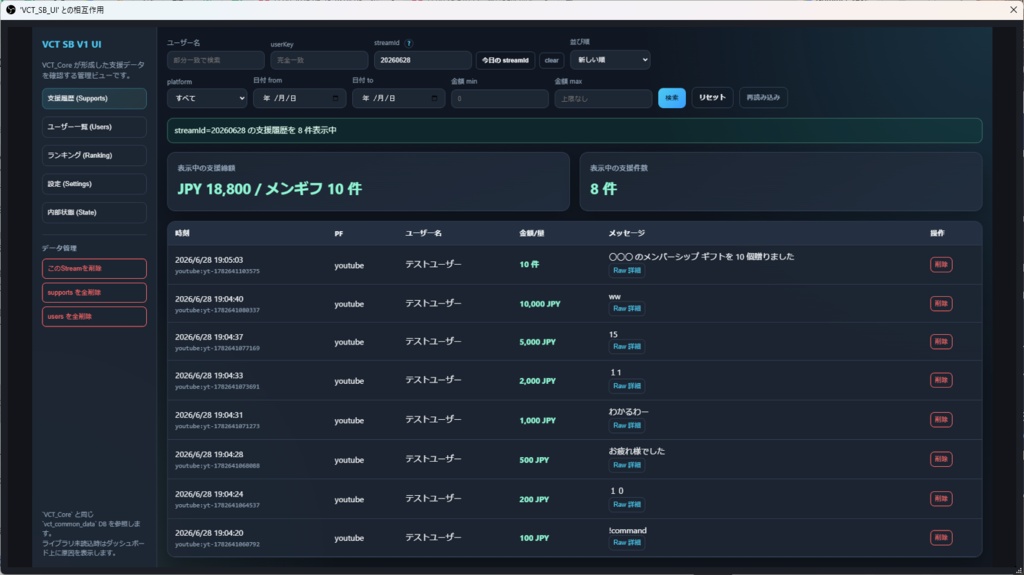Click the 再読み込み reload button
This screenshot has height=575, width=1024.
click(x=763, y=97)
